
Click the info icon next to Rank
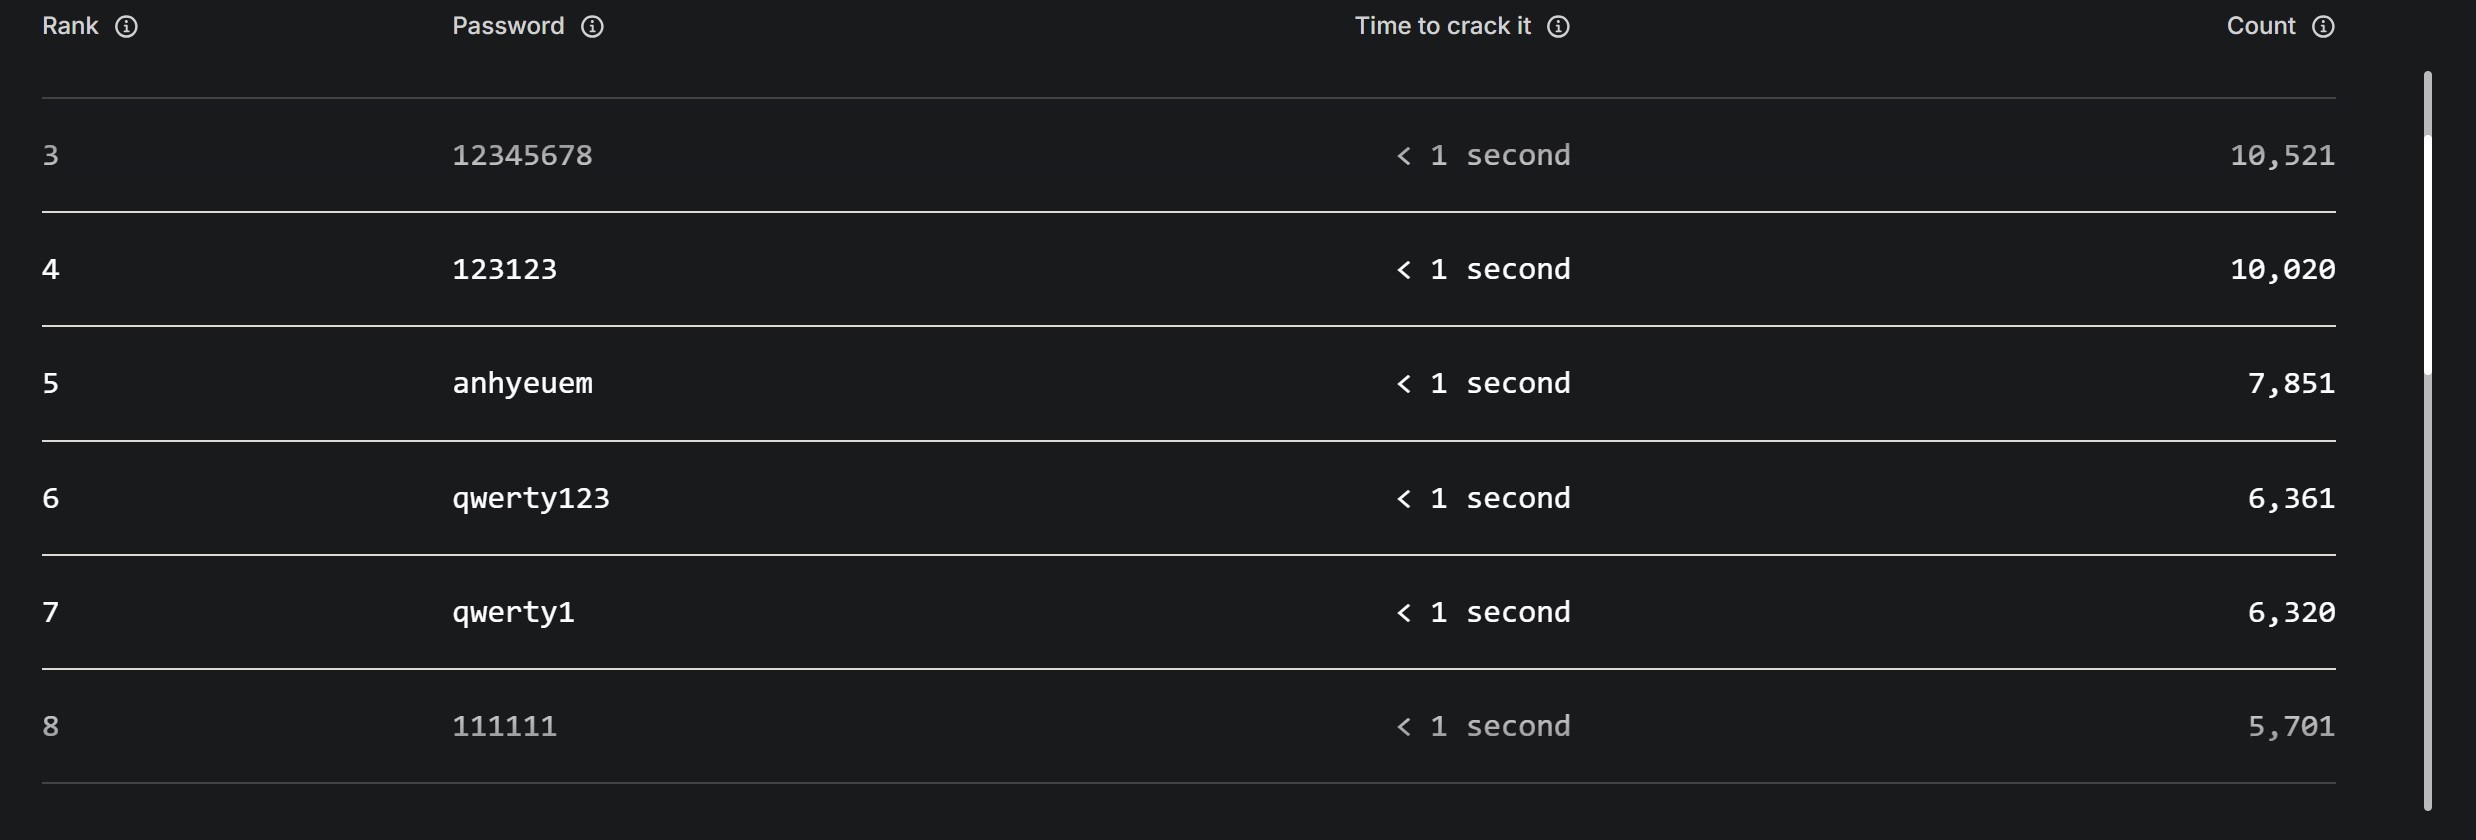click(x=126, y=27)
